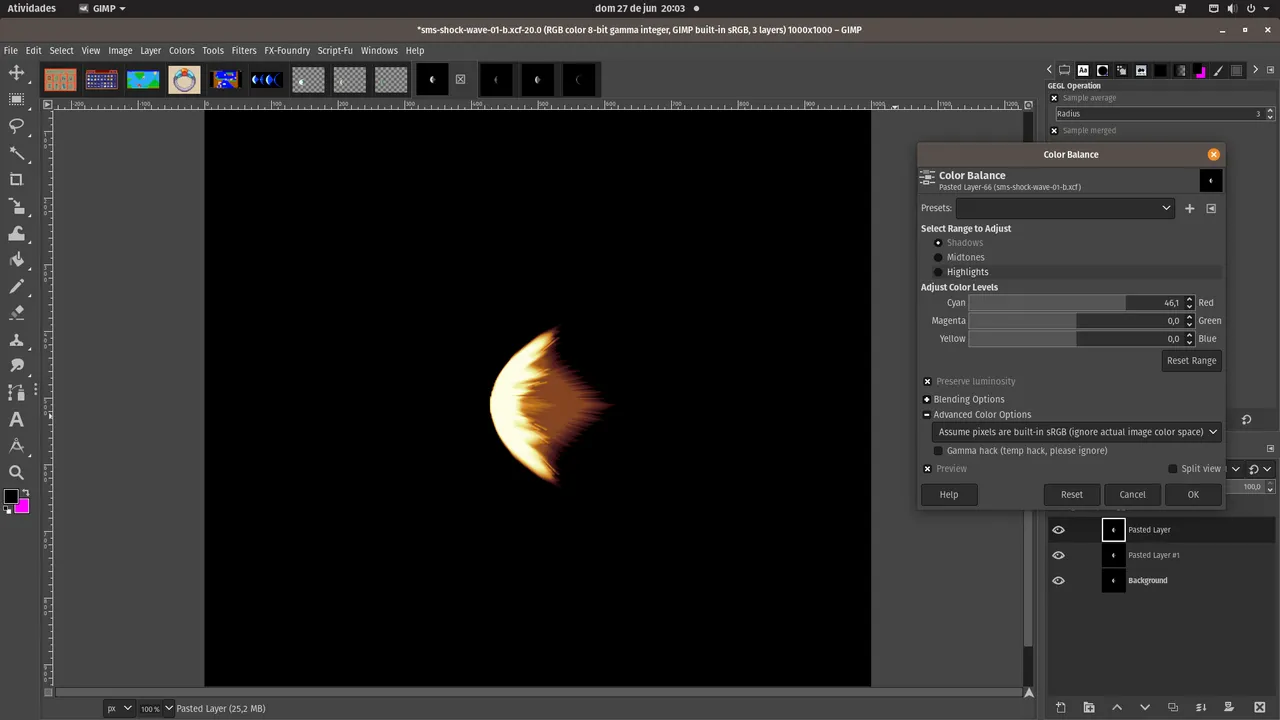Viewport: 1280px width, 720px height.
Task: Create a new layer from layers panel
Action: point(1061,708)
